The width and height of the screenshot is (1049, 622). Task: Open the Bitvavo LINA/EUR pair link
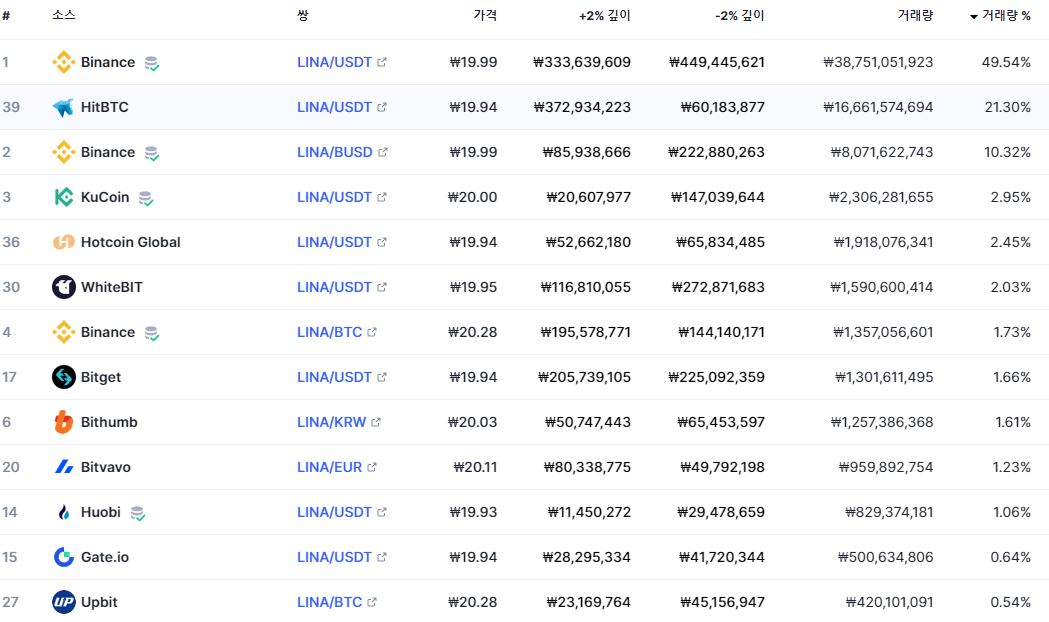coord(329,467)
